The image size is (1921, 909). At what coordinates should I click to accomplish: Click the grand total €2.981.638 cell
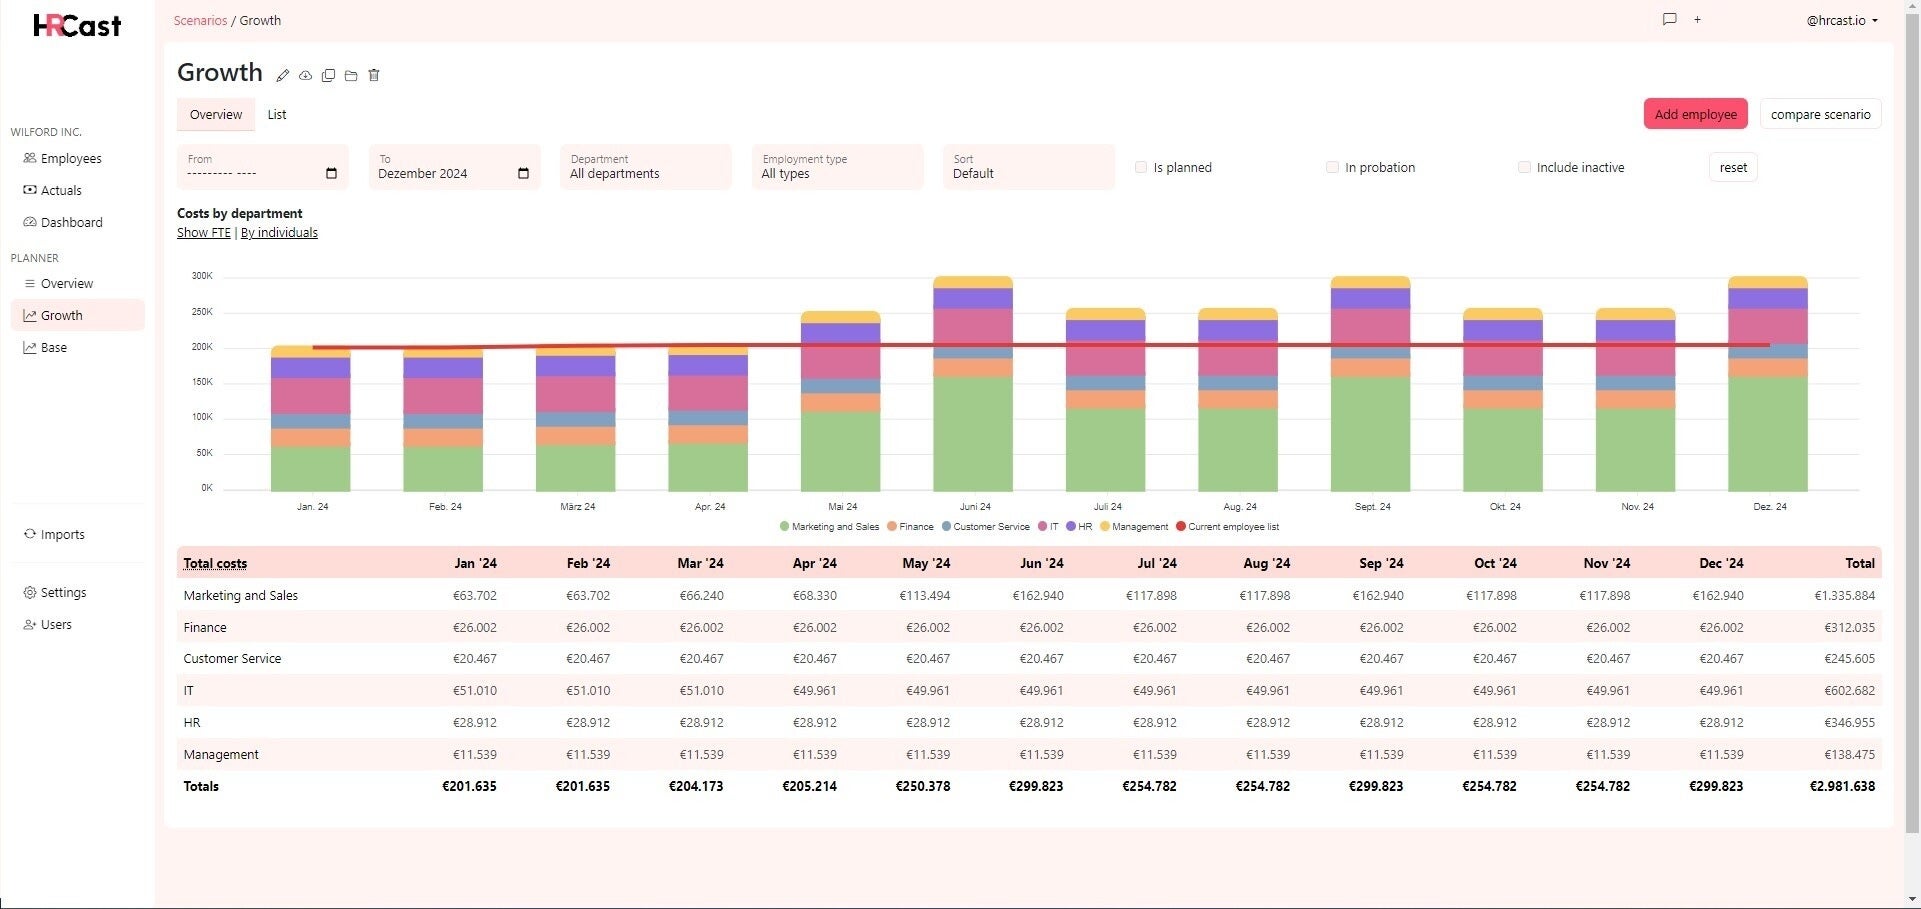click(1842, 786)
